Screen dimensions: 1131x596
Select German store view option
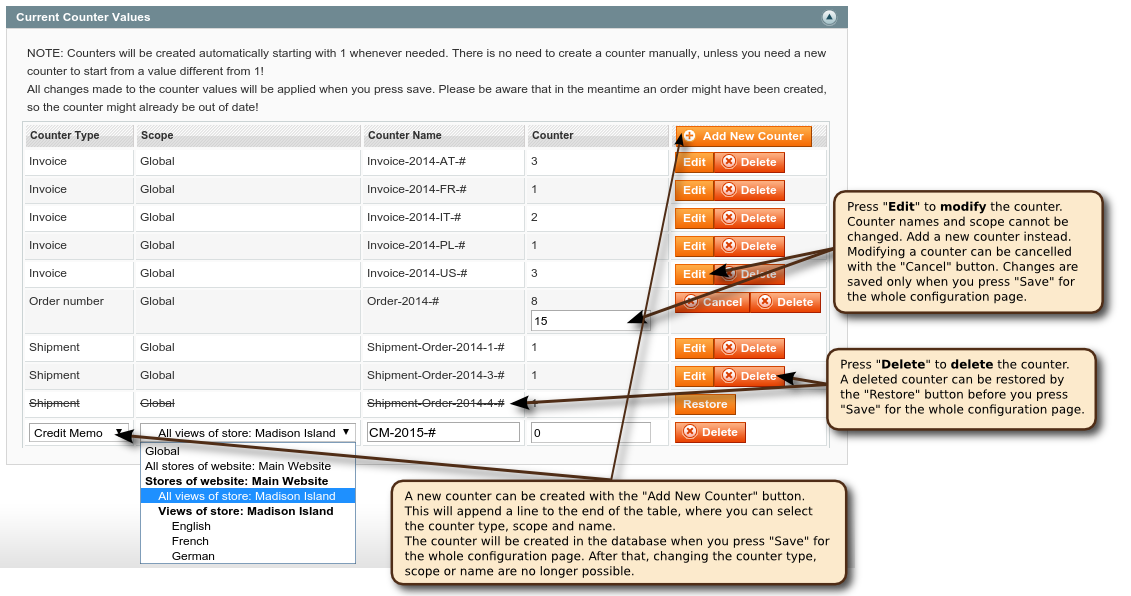(193, 556)
